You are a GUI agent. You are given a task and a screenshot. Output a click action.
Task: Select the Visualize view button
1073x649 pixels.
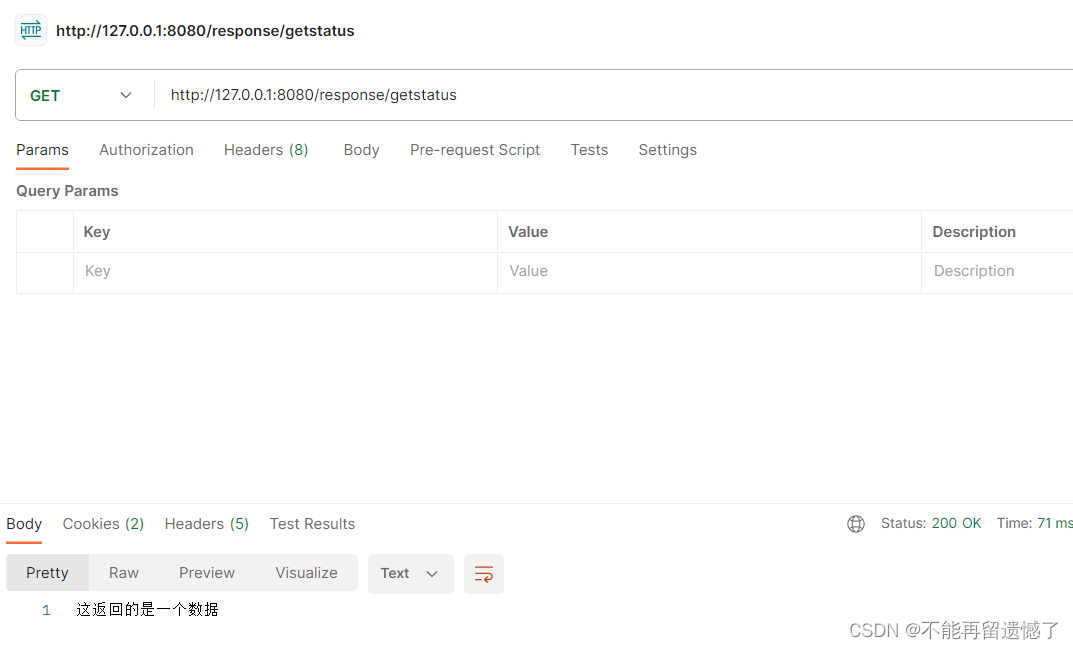pos(307,573)
